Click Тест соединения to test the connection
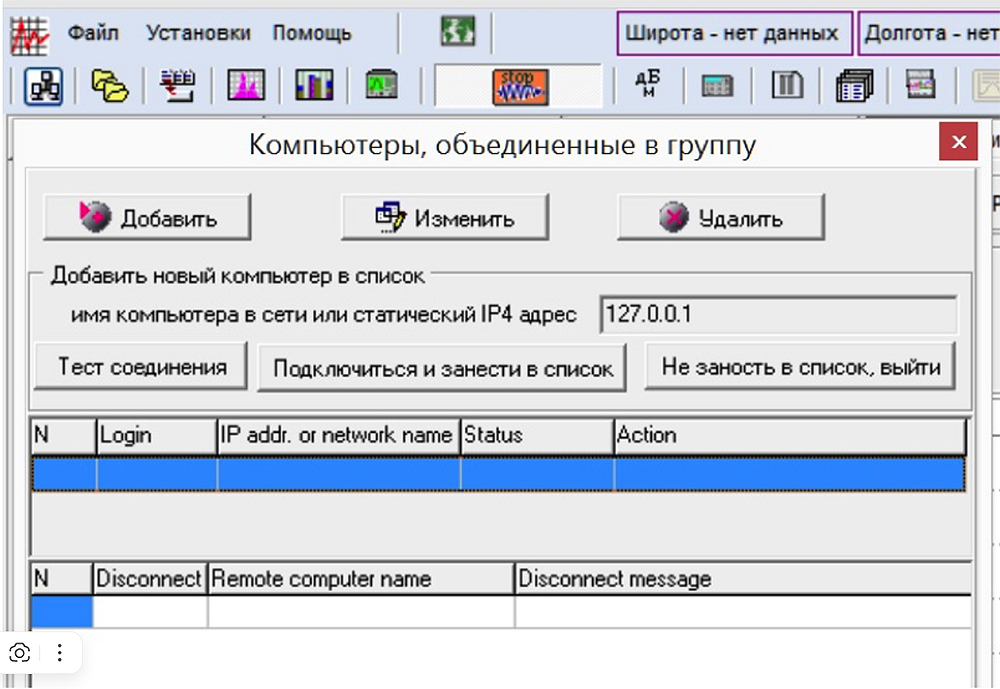This screenshot has width=1000, height=689. 142,366
